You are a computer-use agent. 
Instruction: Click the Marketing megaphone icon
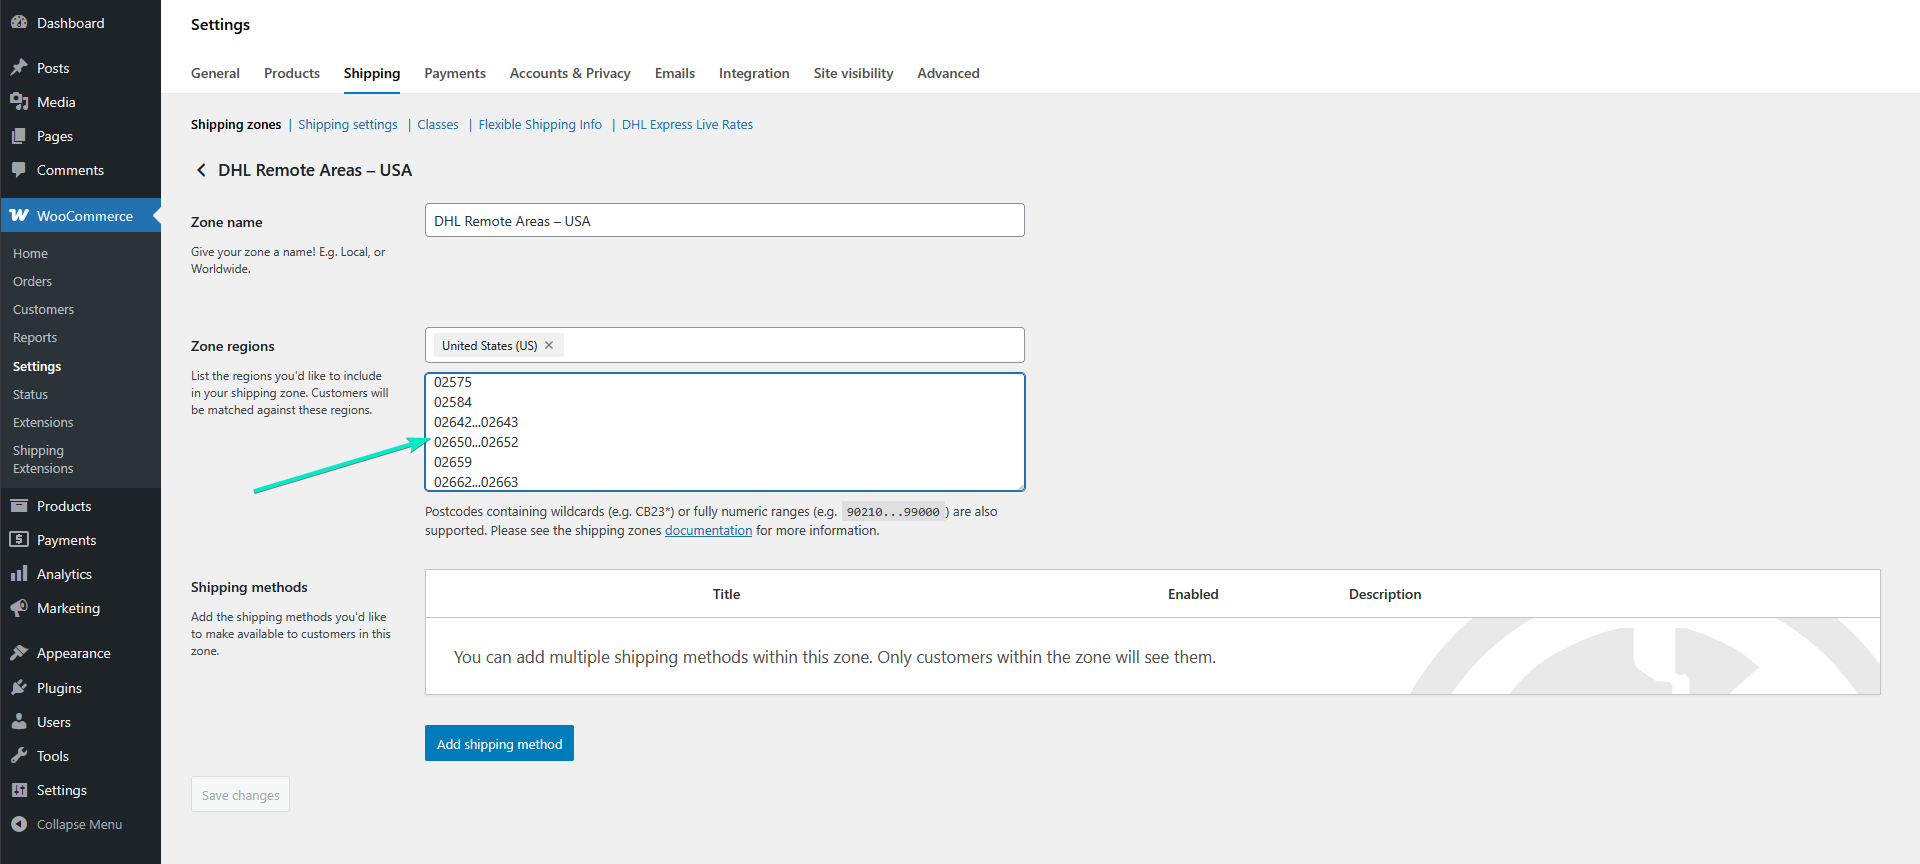pyautogui.click(x=19, y=607)
